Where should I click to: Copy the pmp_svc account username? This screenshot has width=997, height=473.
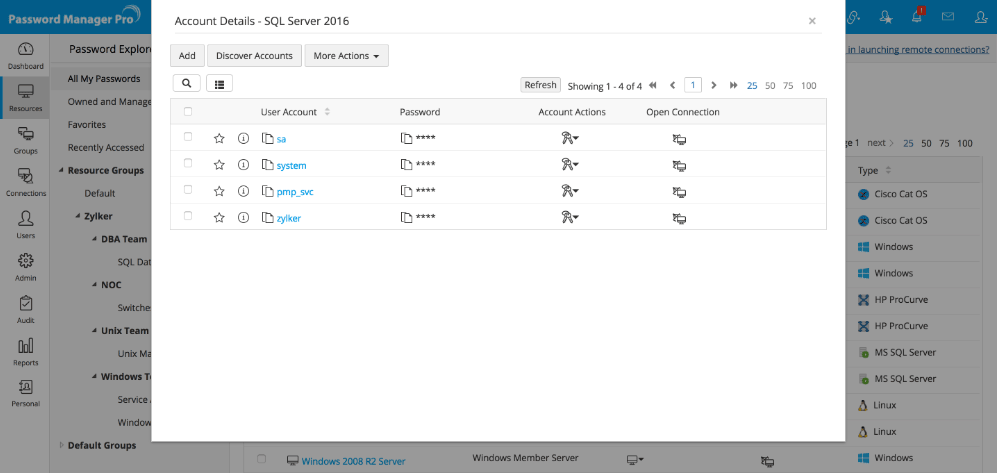[267, 191]
